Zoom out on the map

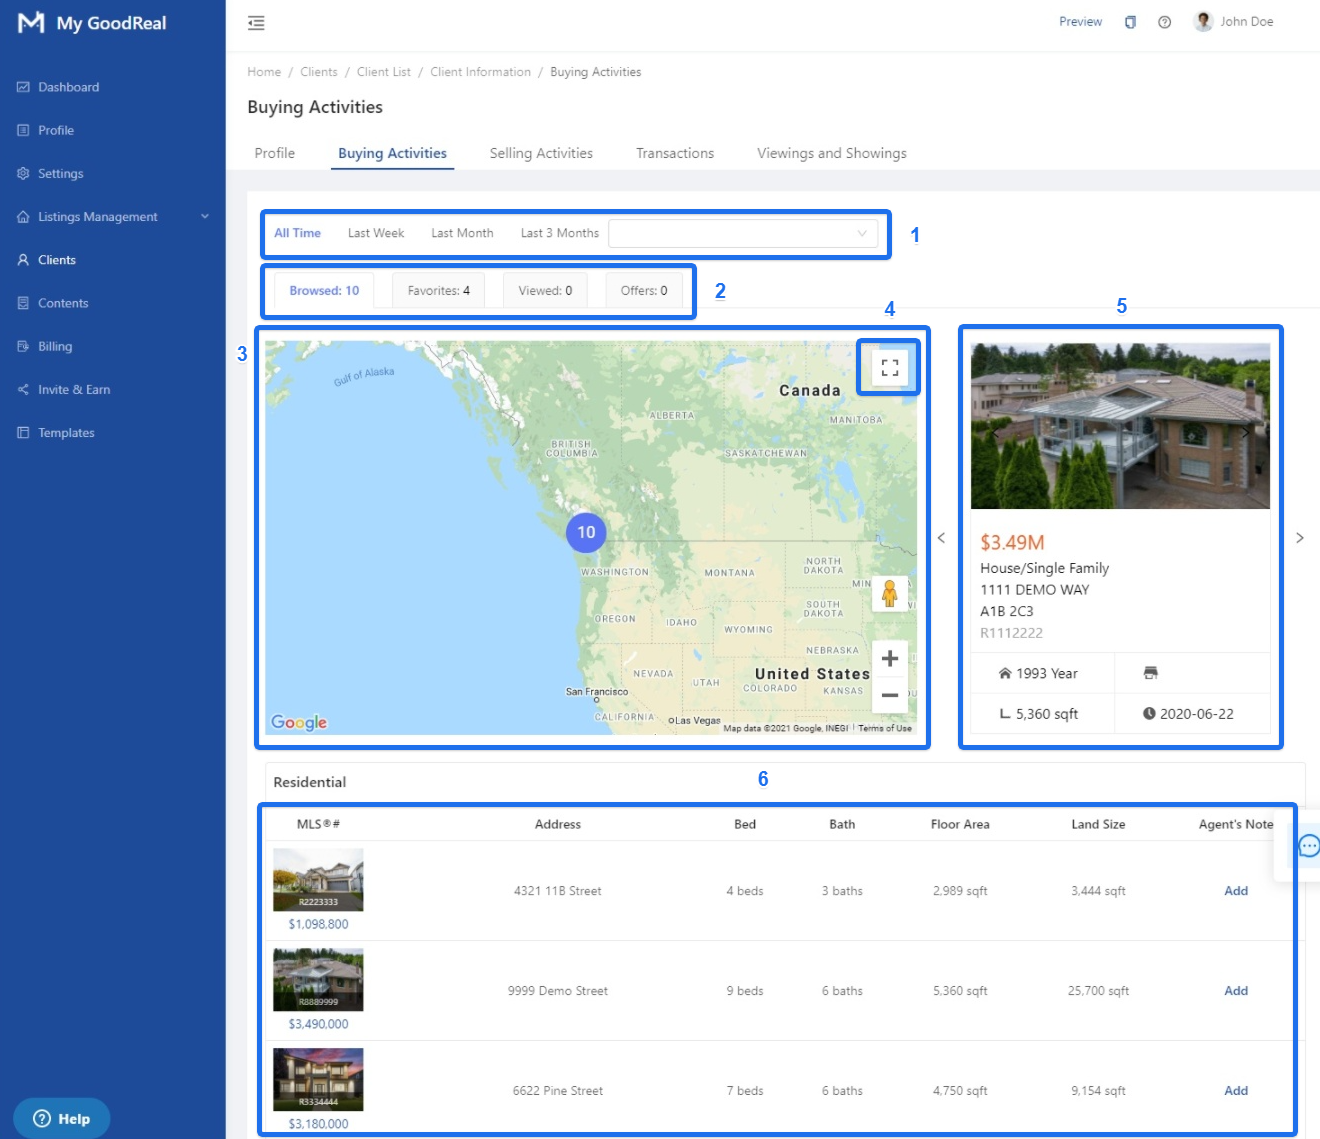pos(889,695)
